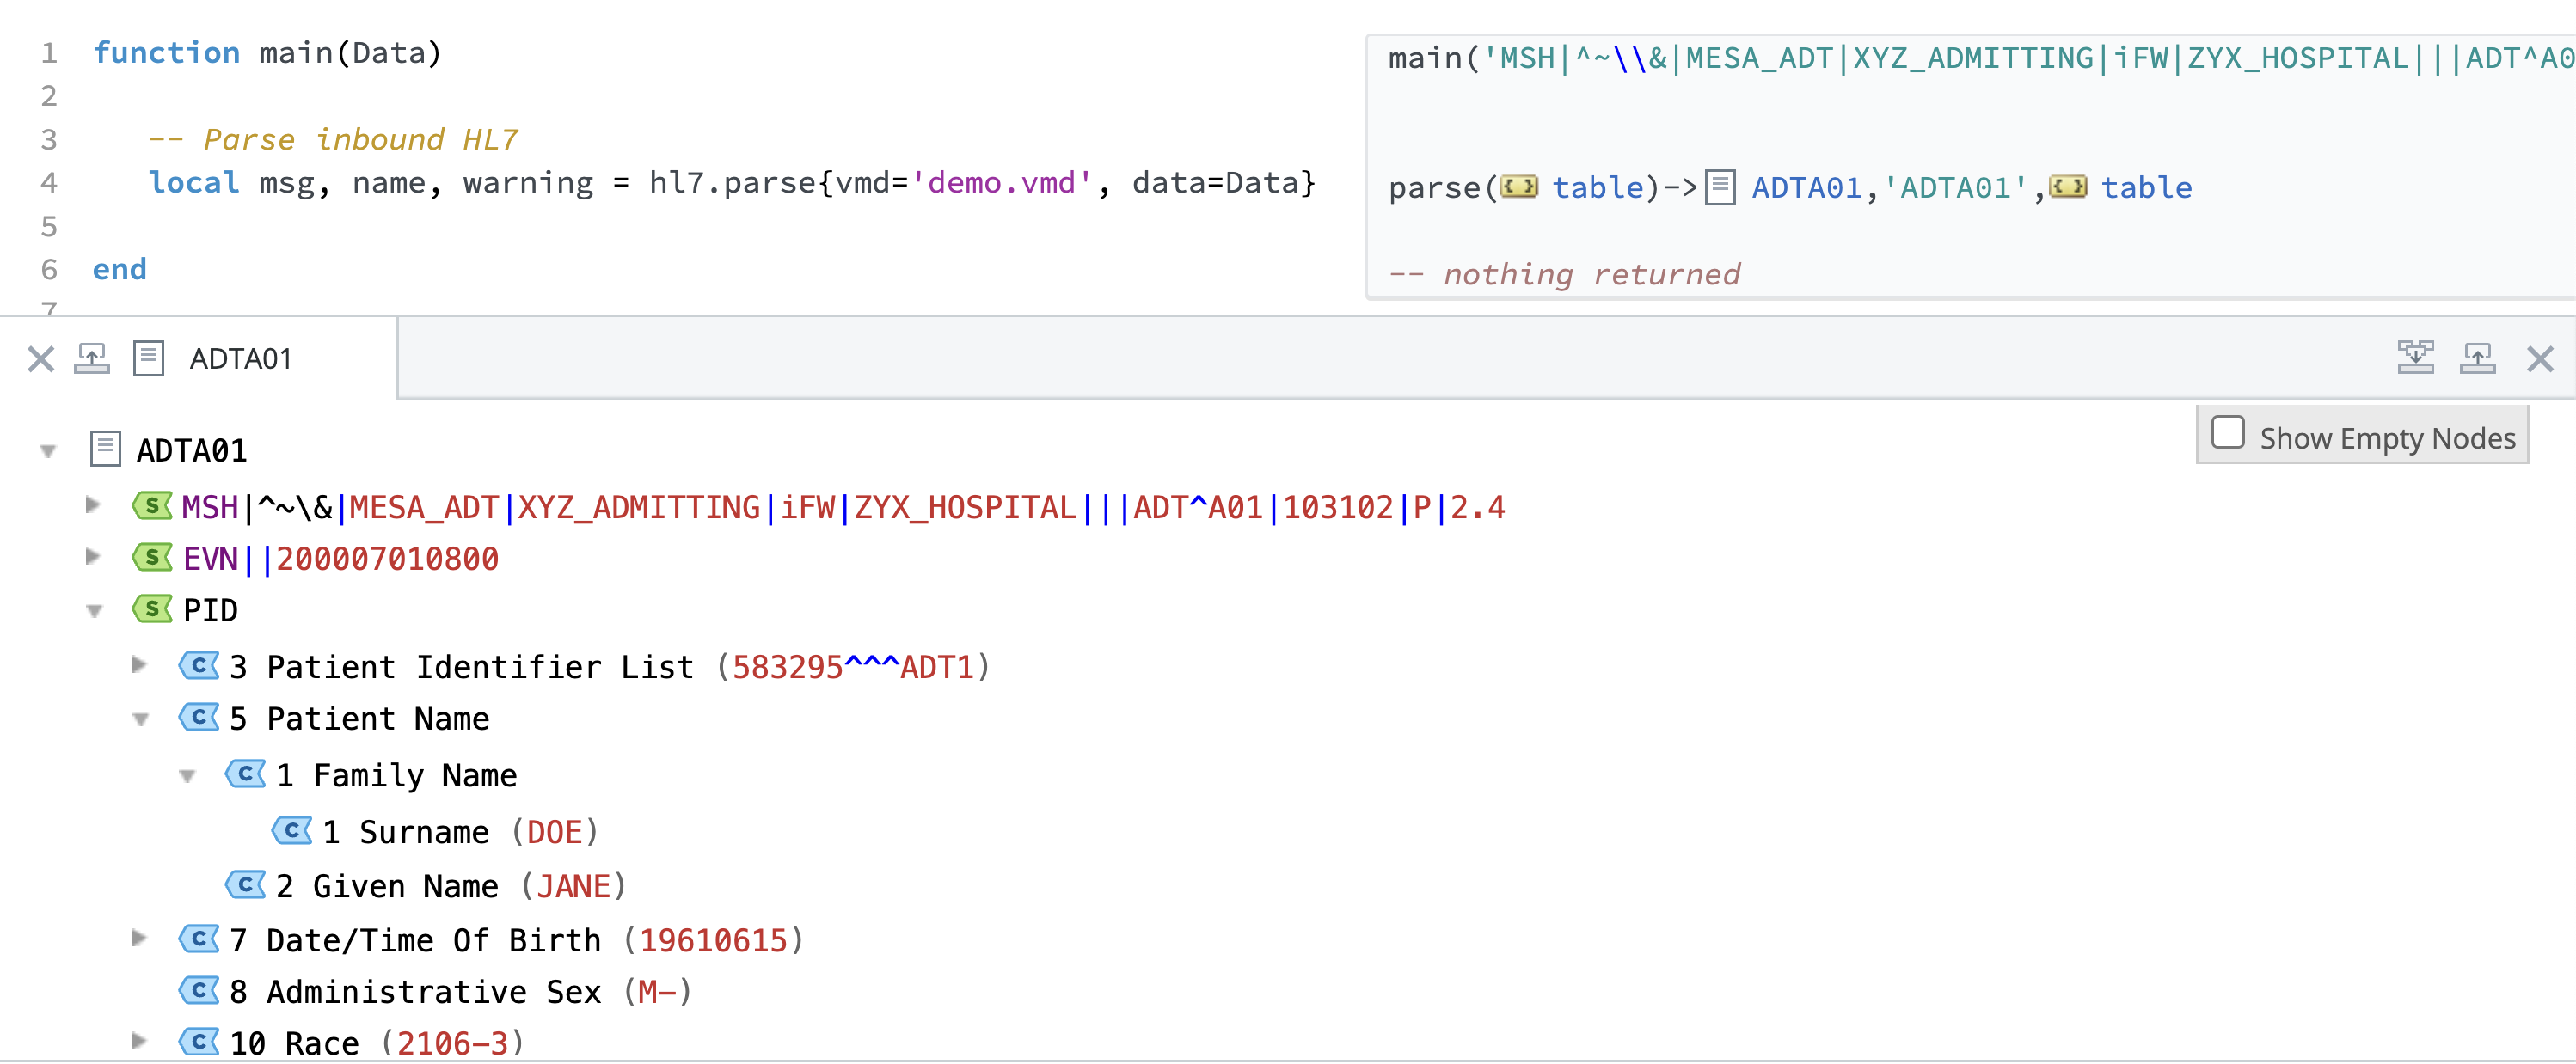Click the composite icon of 2 Given Name

pyautogui.click(x=245, y=885)
